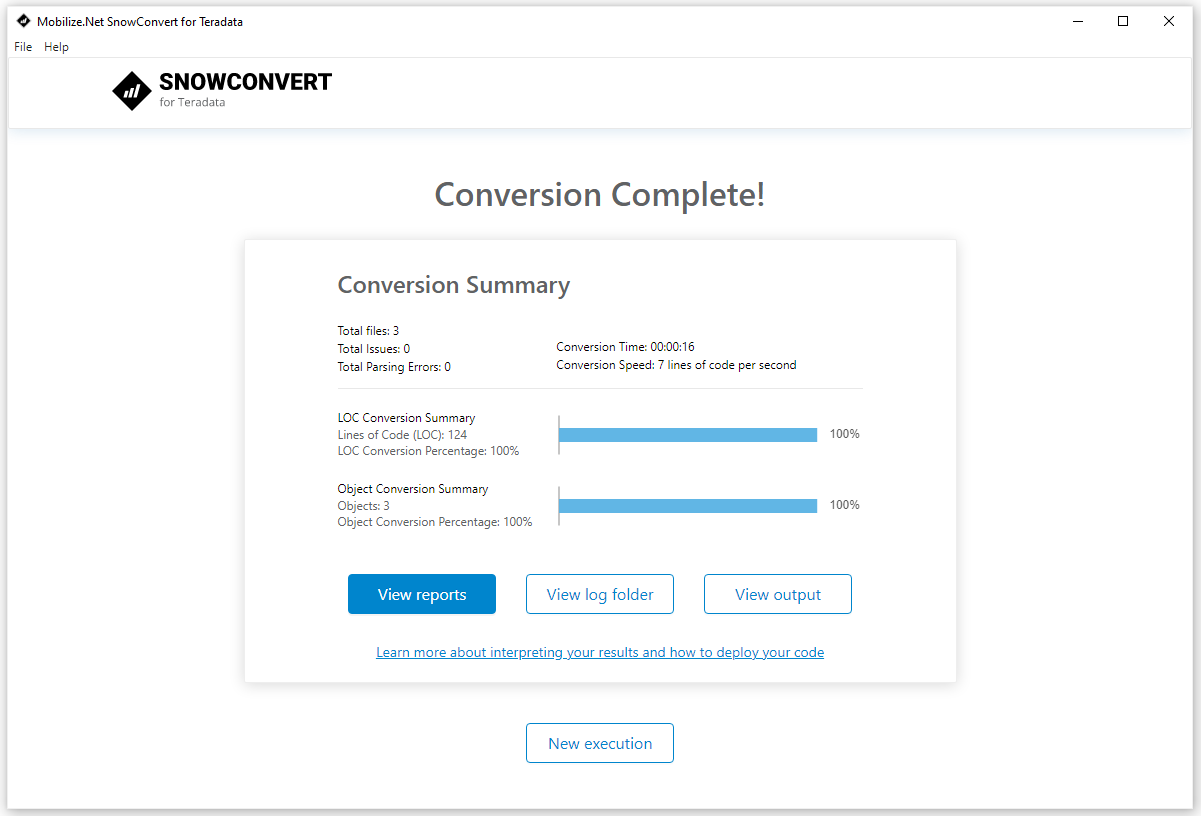Open the Help menu
Image resolution: width=1201 pixels, height=816 pixels.
[x=56, y=47]
